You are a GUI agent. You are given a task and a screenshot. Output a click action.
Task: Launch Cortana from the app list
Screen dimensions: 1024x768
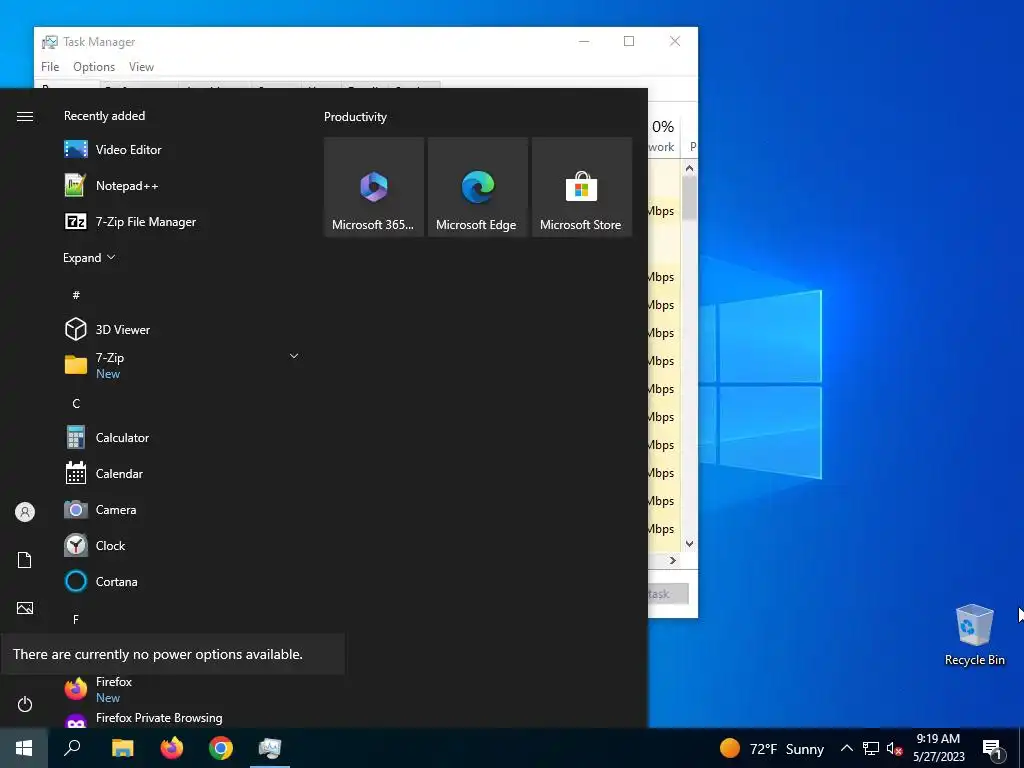[182, 581]
